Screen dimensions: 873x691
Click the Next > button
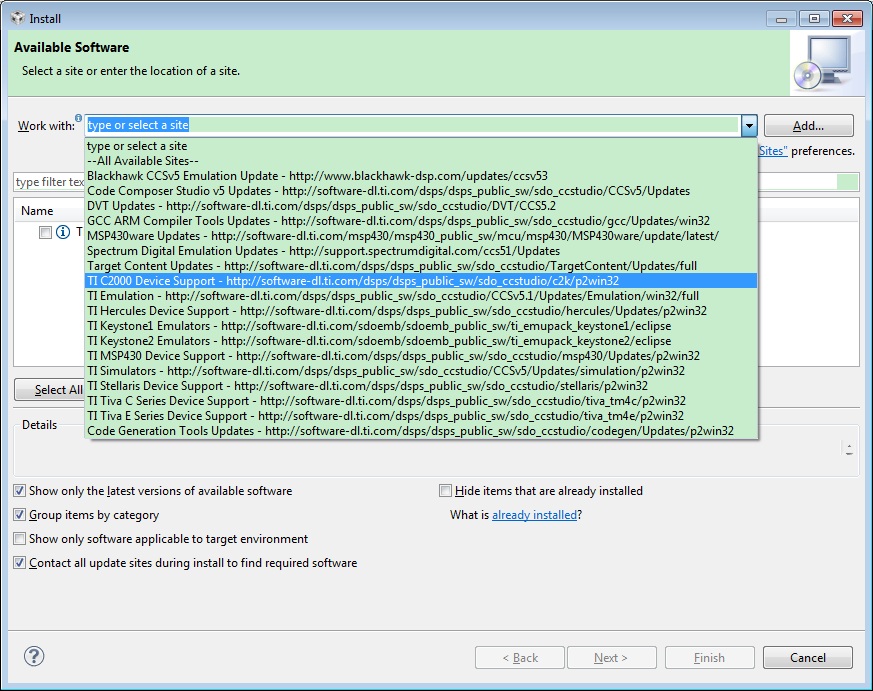pyautogui.click(x=611, y=658)
